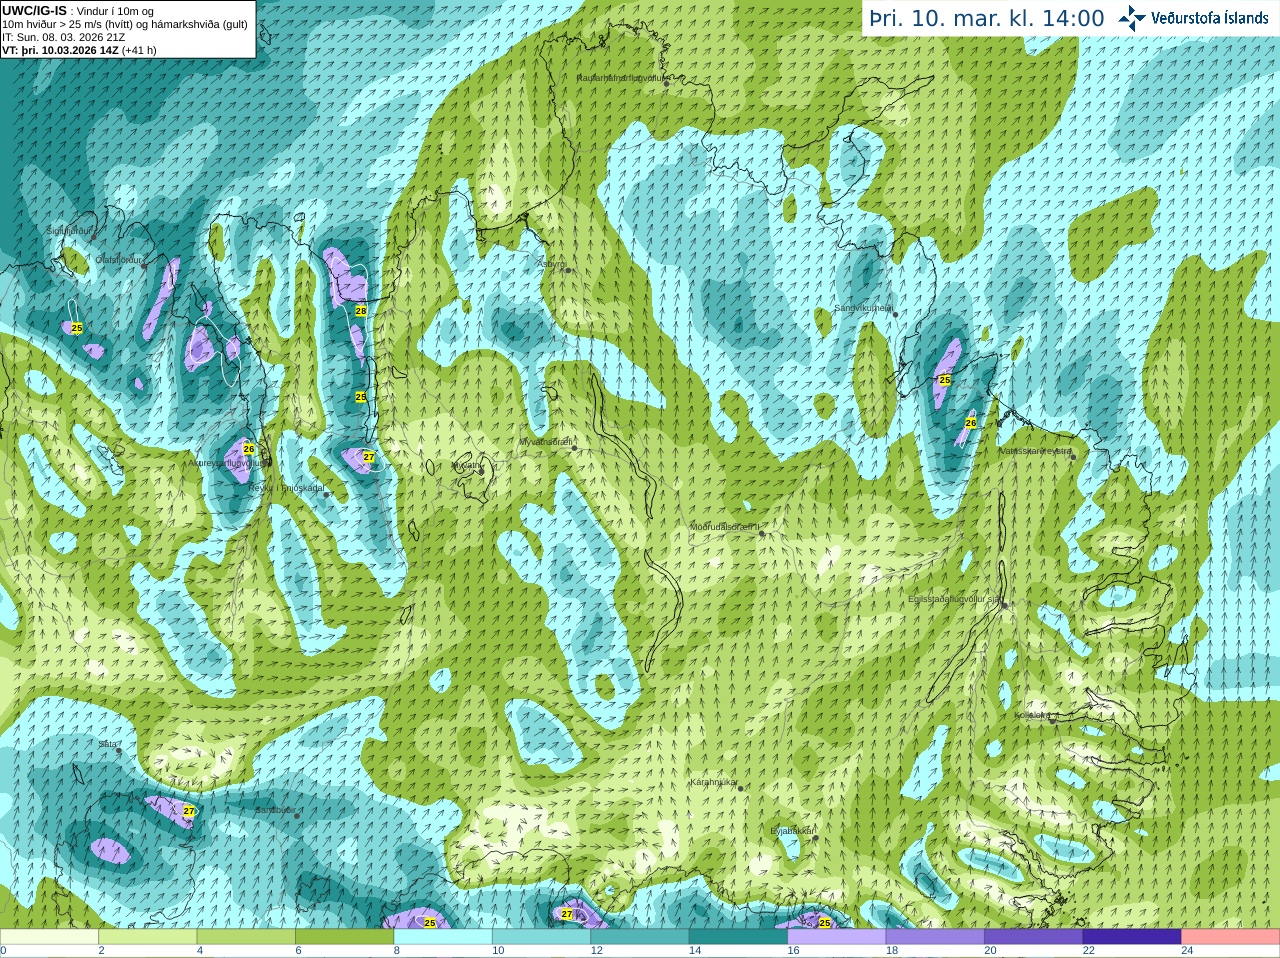Click the scale tick label 20

pos(990,951)
